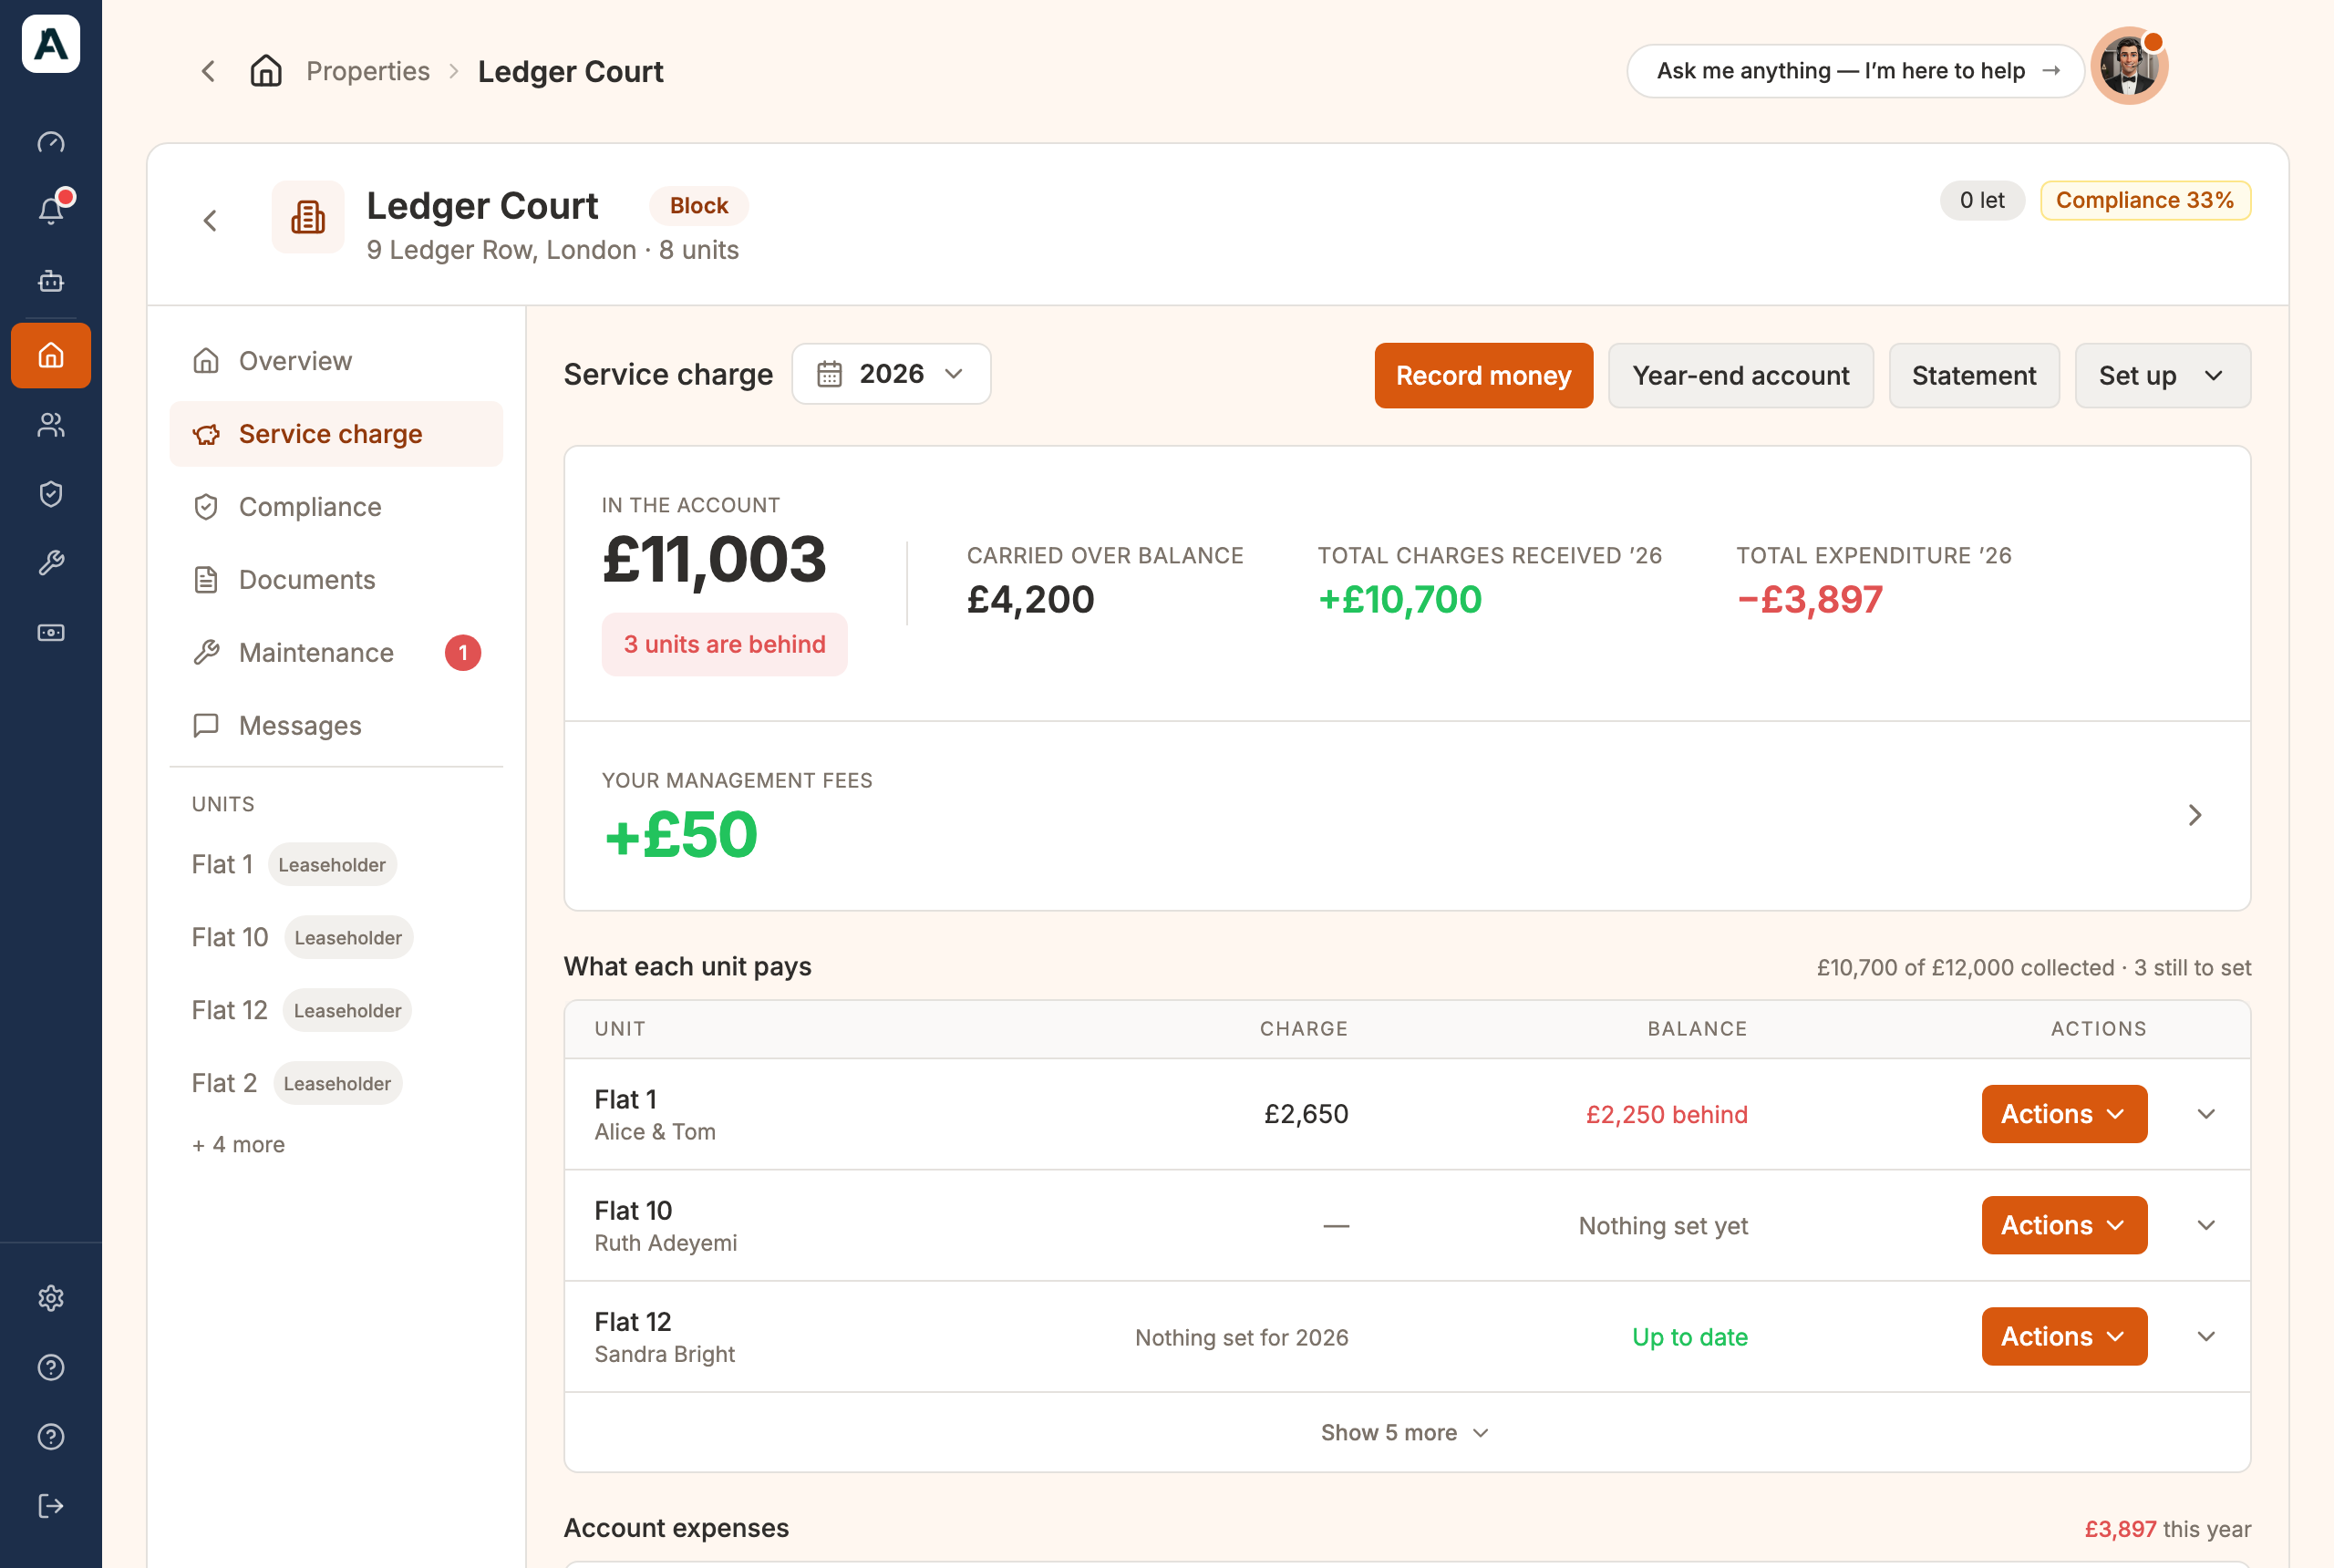Open the banknote payments icon in sidebar
This screenshot has height=1568, width=2334.
[51, 632]
